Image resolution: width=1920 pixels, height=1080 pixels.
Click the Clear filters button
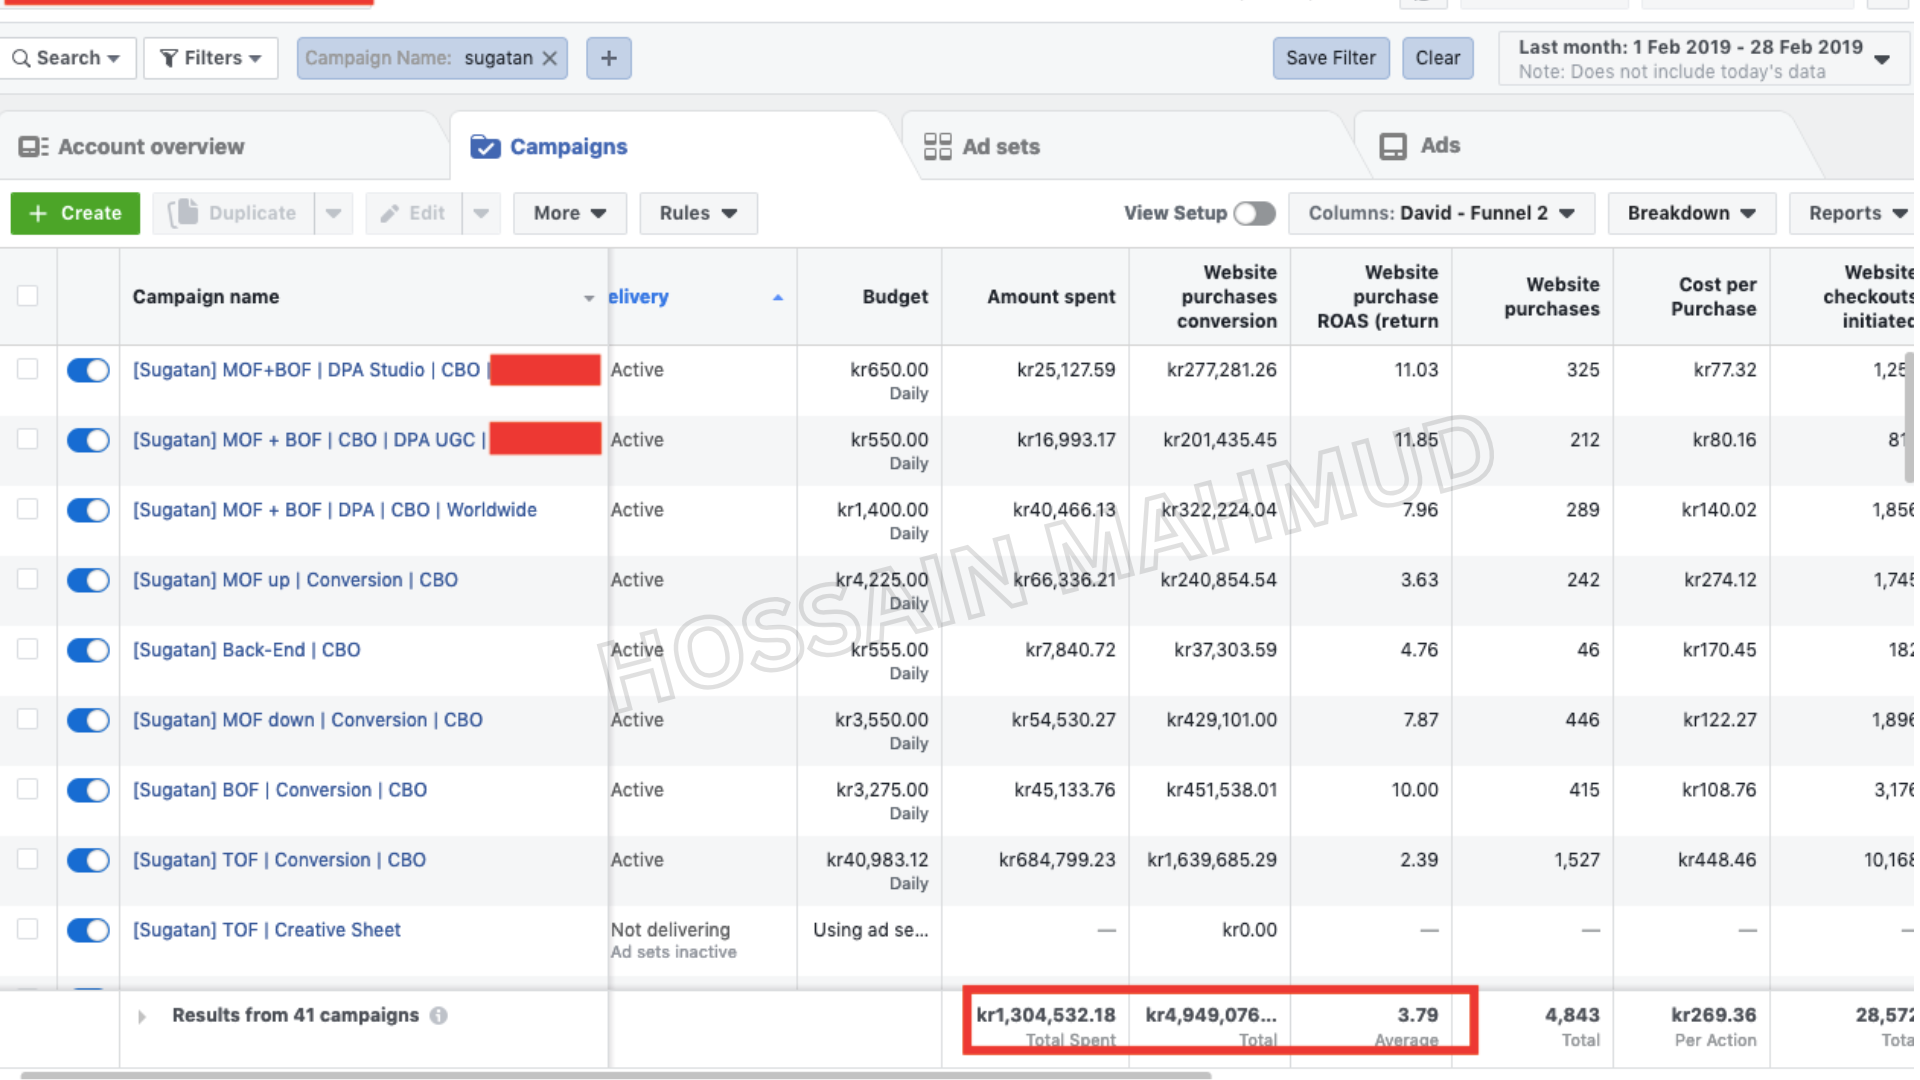pyautogui.click(x=1438, y=58)
